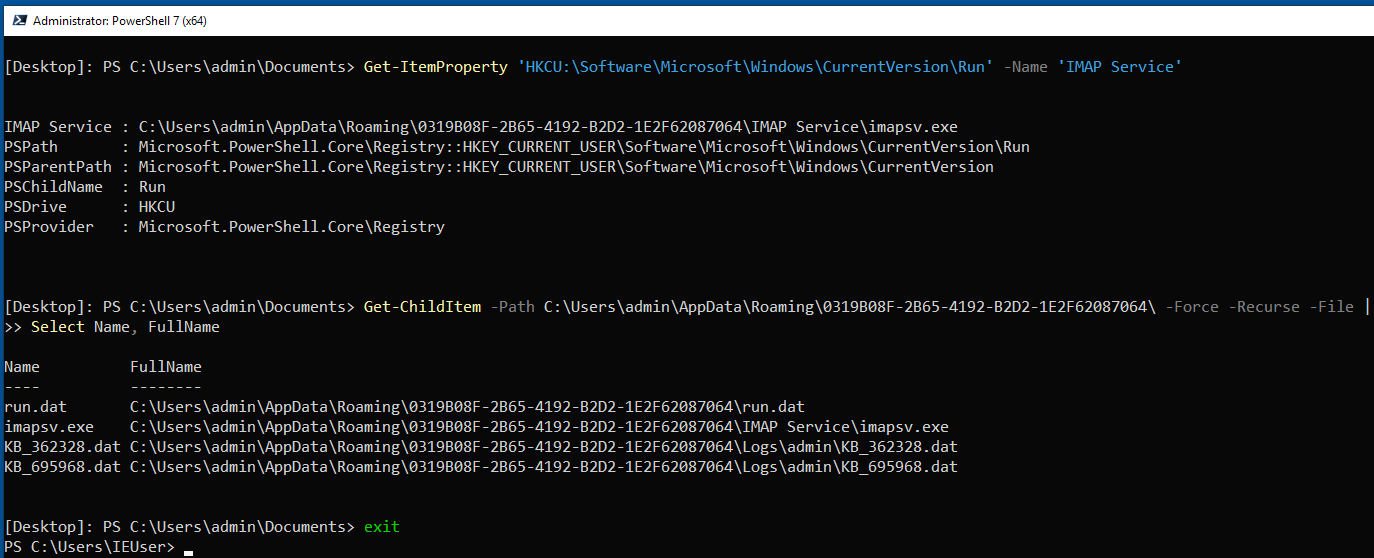Click the PSPath output value line
This screenshot has width=1374, height=558.
[584, 147]
